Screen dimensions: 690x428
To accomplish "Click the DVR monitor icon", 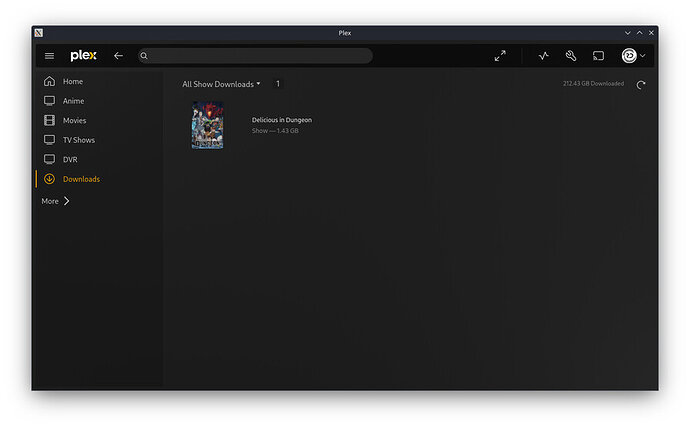I will [x=49, y=159].
